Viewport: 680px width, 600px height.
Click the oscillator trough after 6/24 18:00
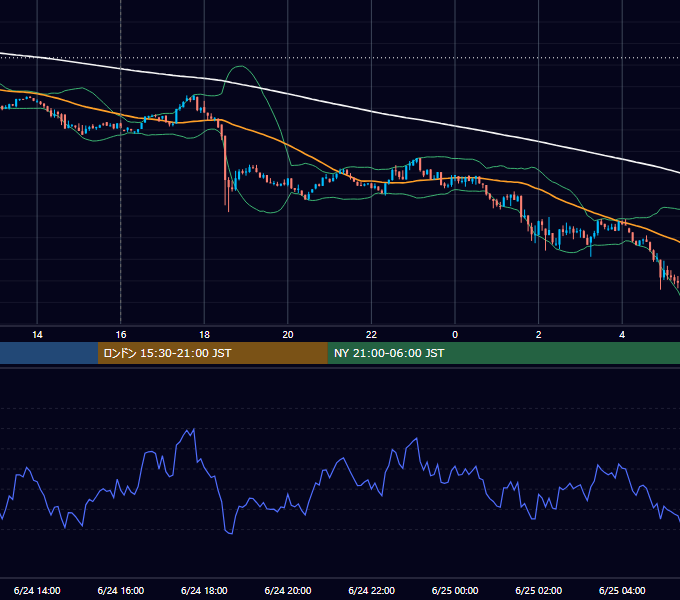229,532
